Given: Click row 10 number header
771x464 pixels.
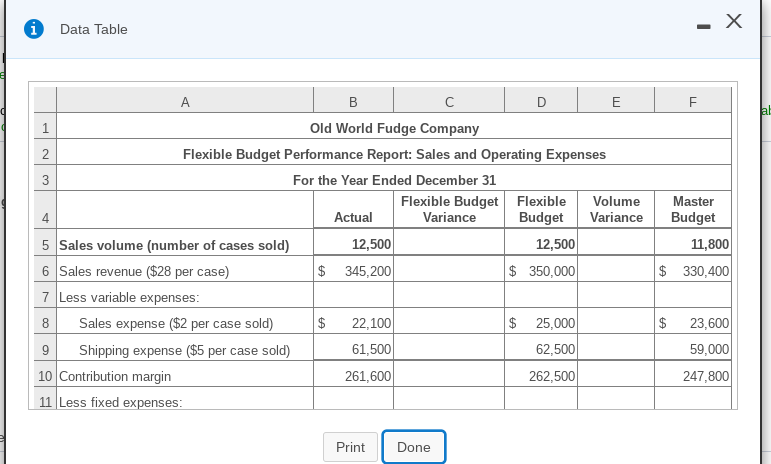Looking at the screenshot, I should [45, 376].
